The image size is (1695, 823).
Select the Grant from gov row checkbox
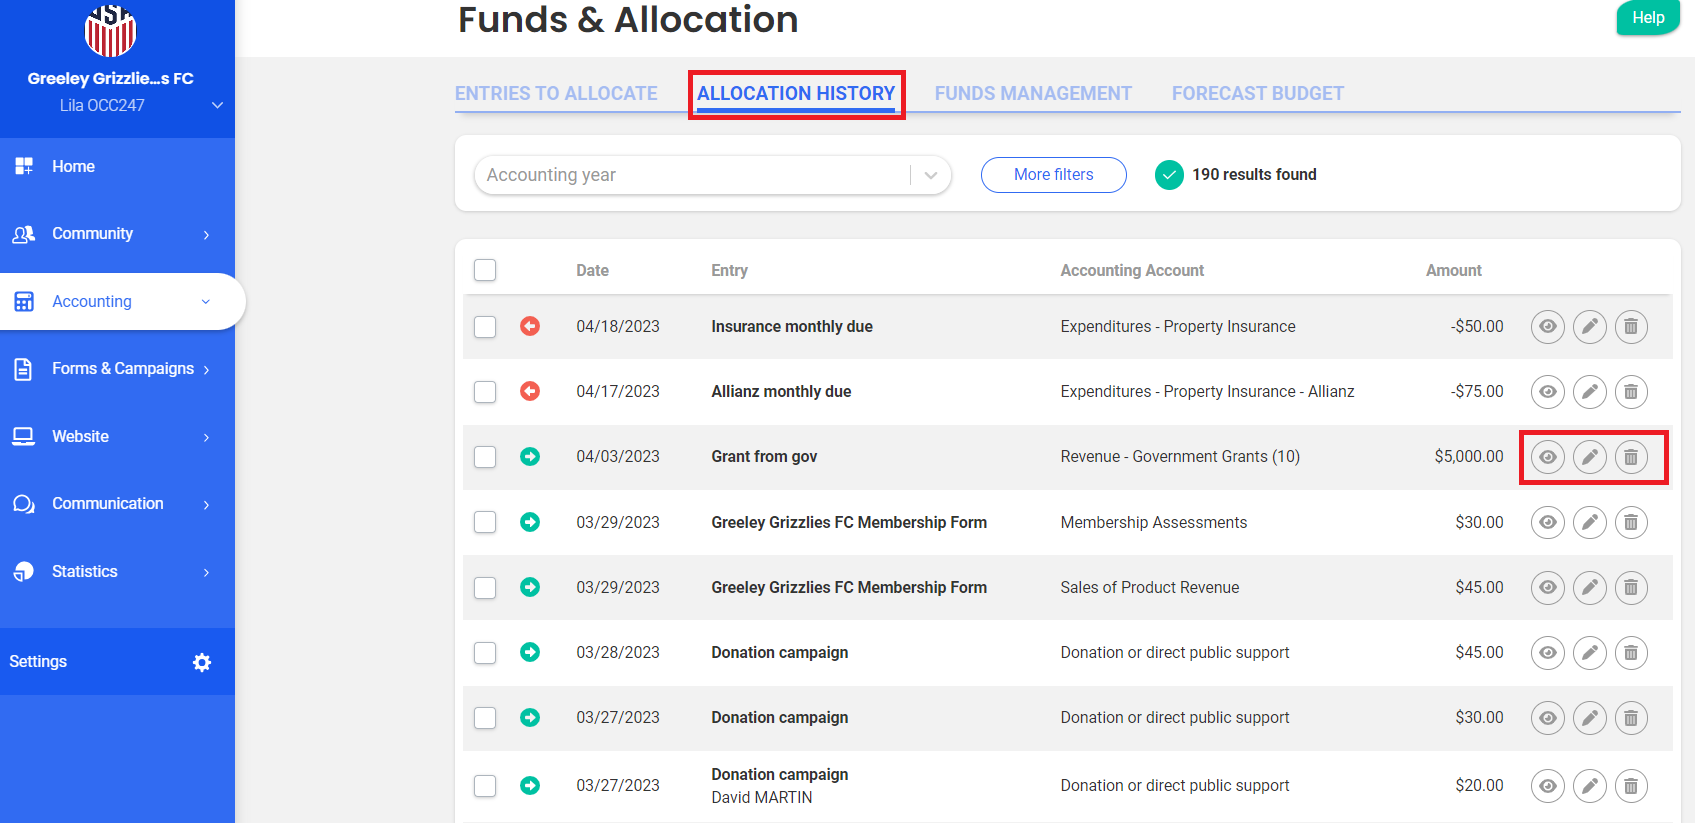tap(485, 457)
